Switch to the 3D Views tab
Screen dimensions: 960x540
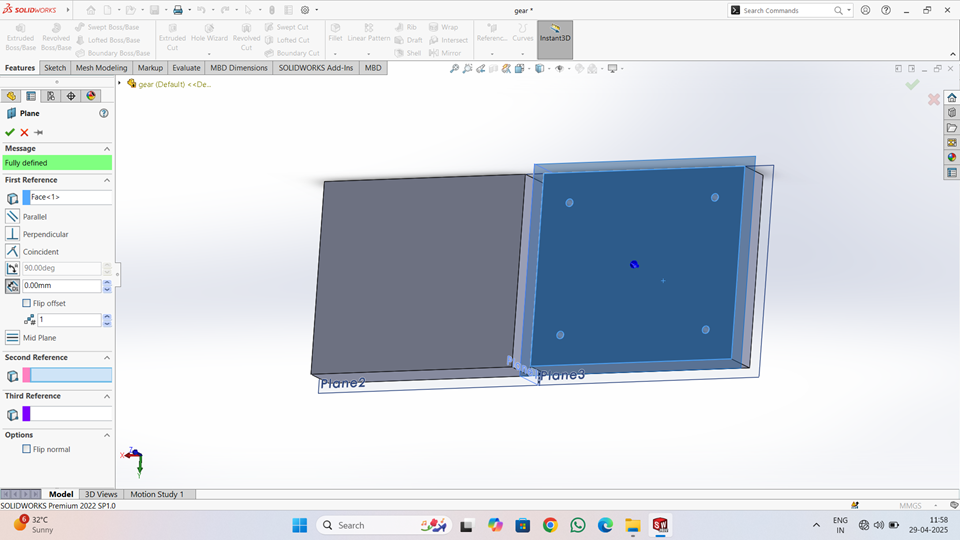point(101,494)
